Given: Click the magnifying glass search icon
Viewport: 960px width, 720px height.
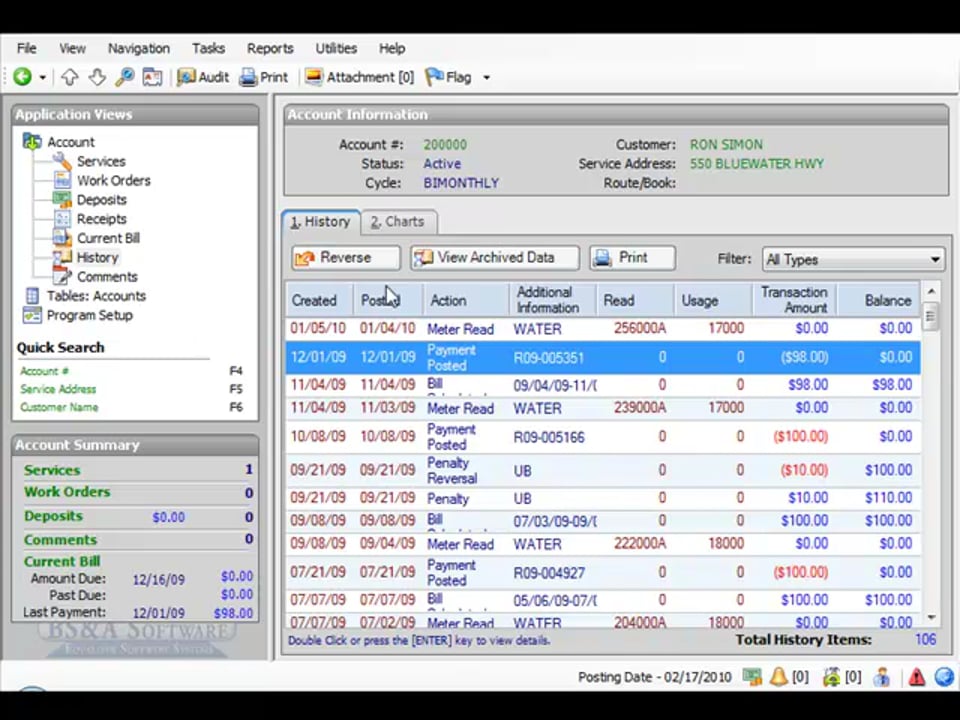Looking at the screenshot, I should (124, 77).
